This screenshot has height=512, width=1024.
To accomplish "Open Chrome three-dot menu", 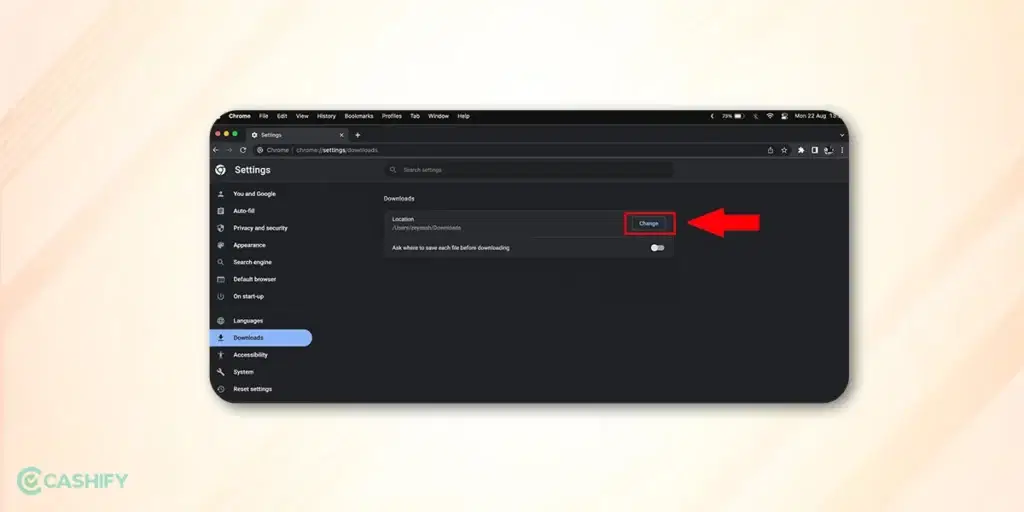I will pyautogui.click(x=842, y=150).
